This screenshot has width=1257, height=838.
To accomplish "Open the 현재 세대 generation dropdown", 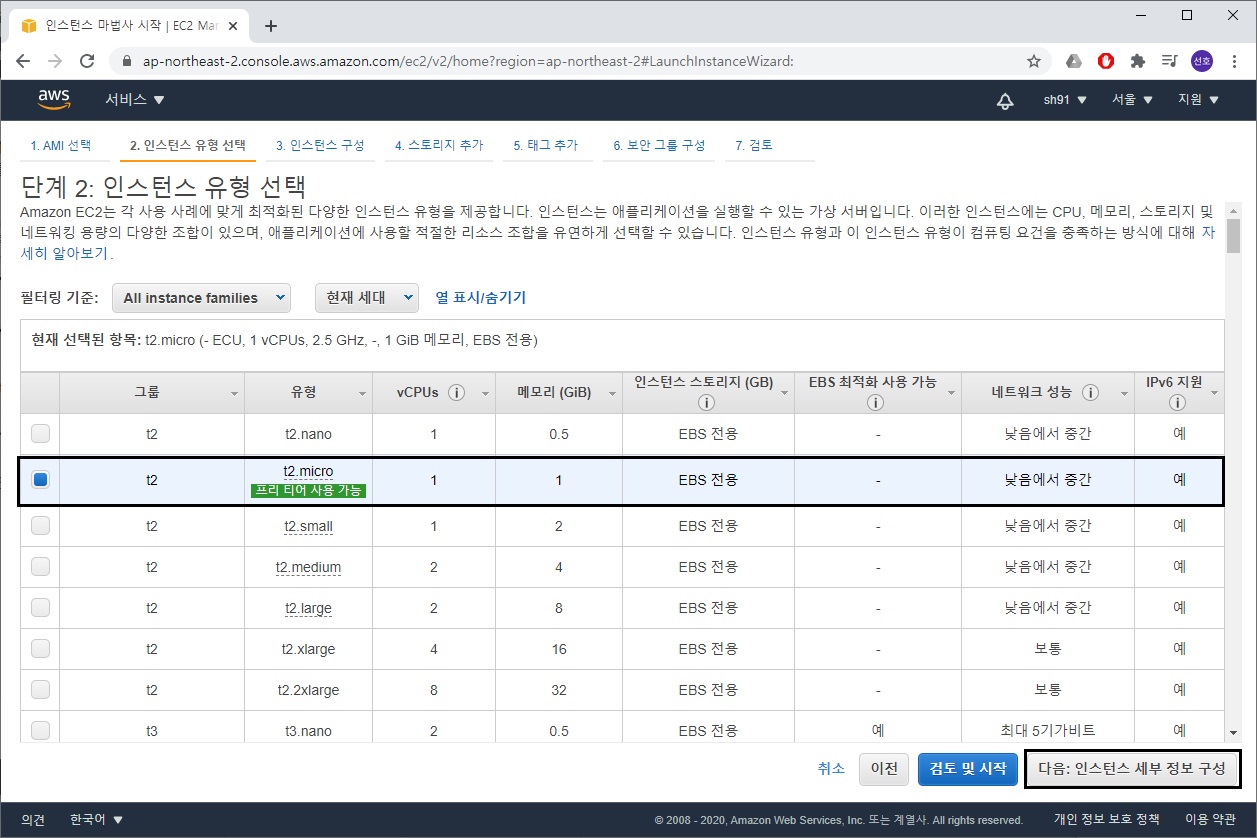I will point(367,298).
